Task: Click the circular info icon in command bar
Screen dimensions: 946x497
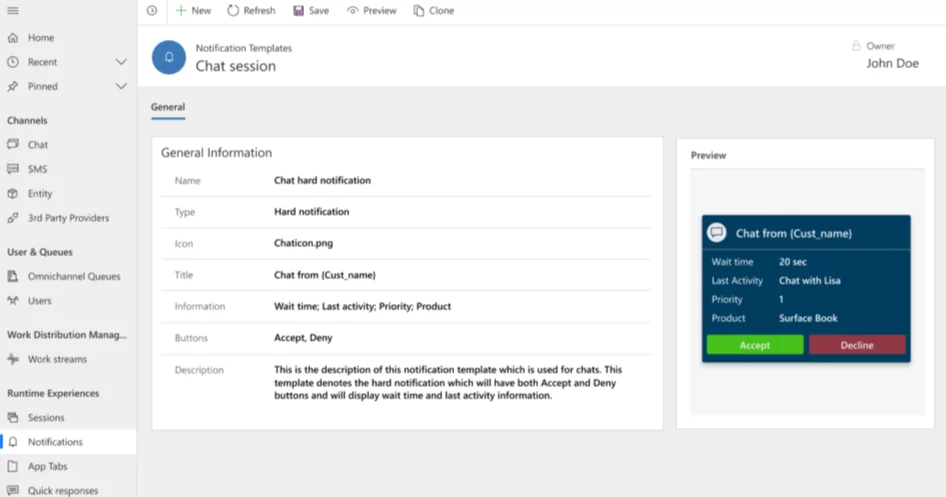Action: 152,10
